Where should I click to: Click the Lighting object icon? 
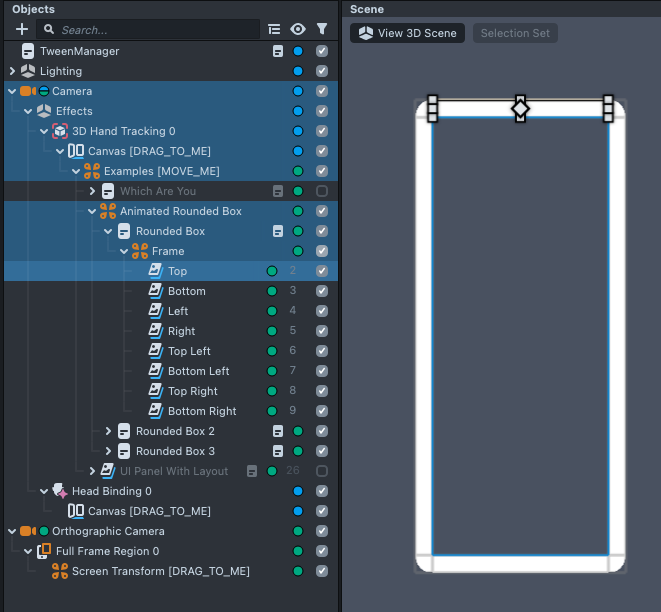tap(28, 71)
